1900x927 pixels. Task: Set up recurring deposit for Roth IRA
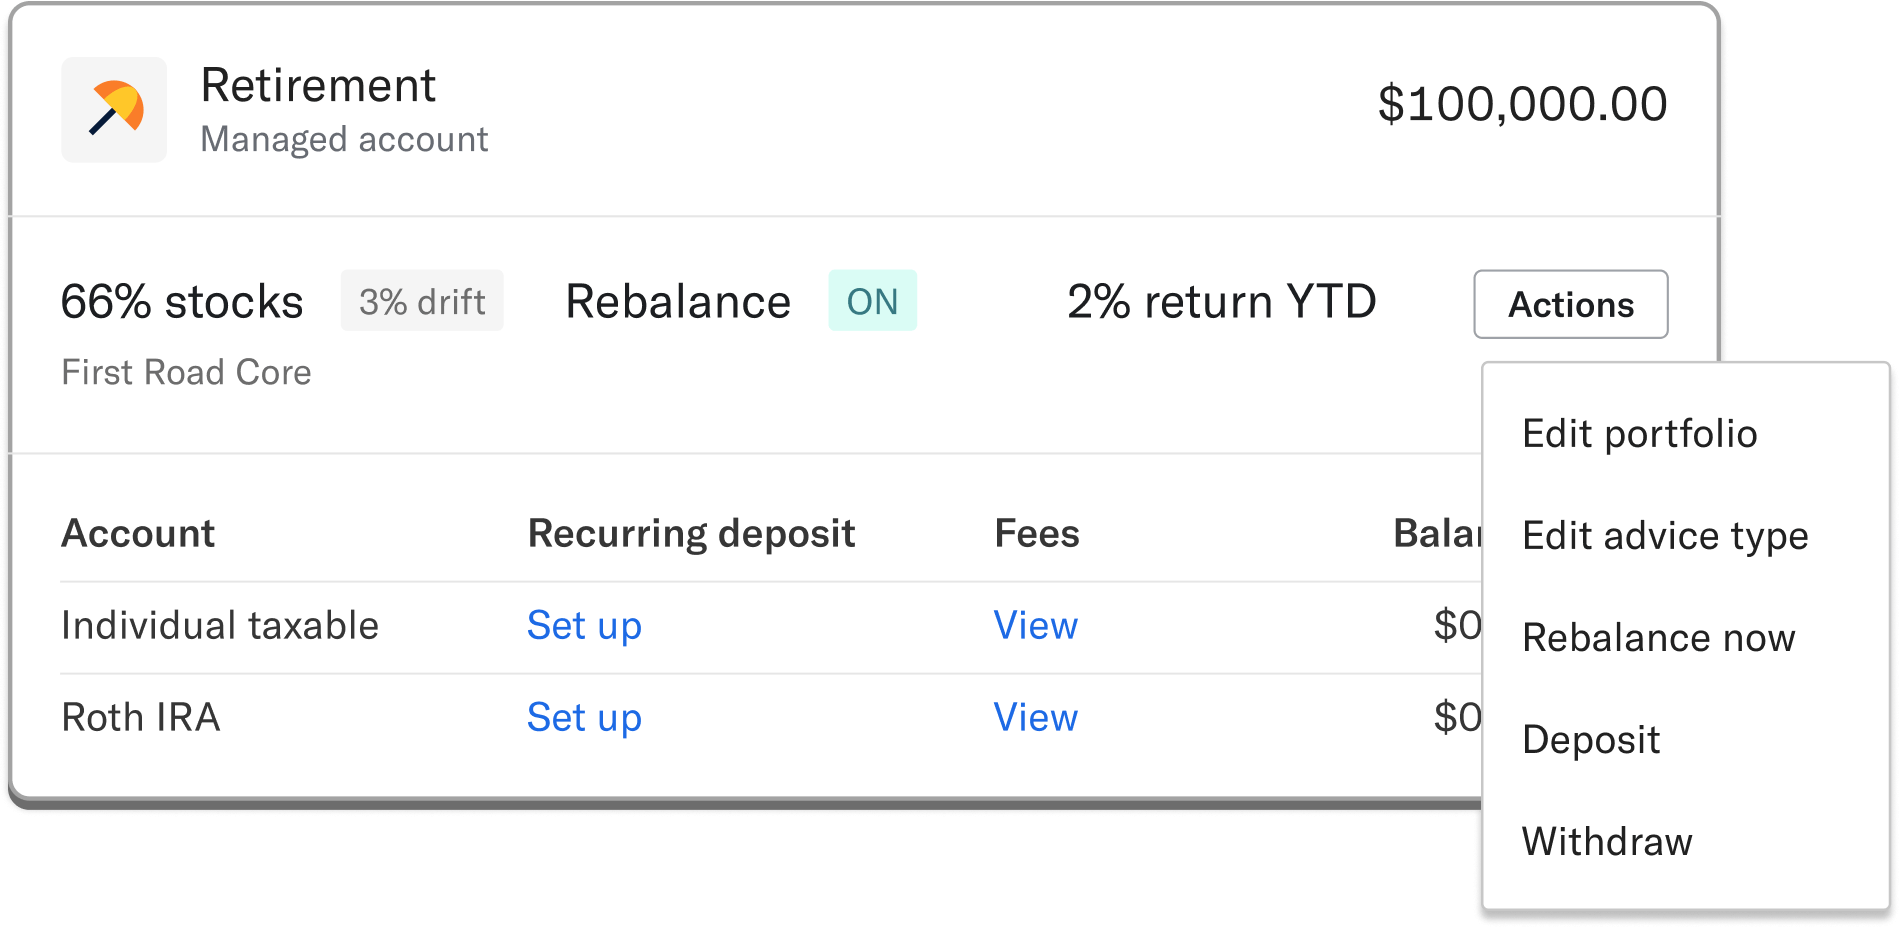pos(584,717)
